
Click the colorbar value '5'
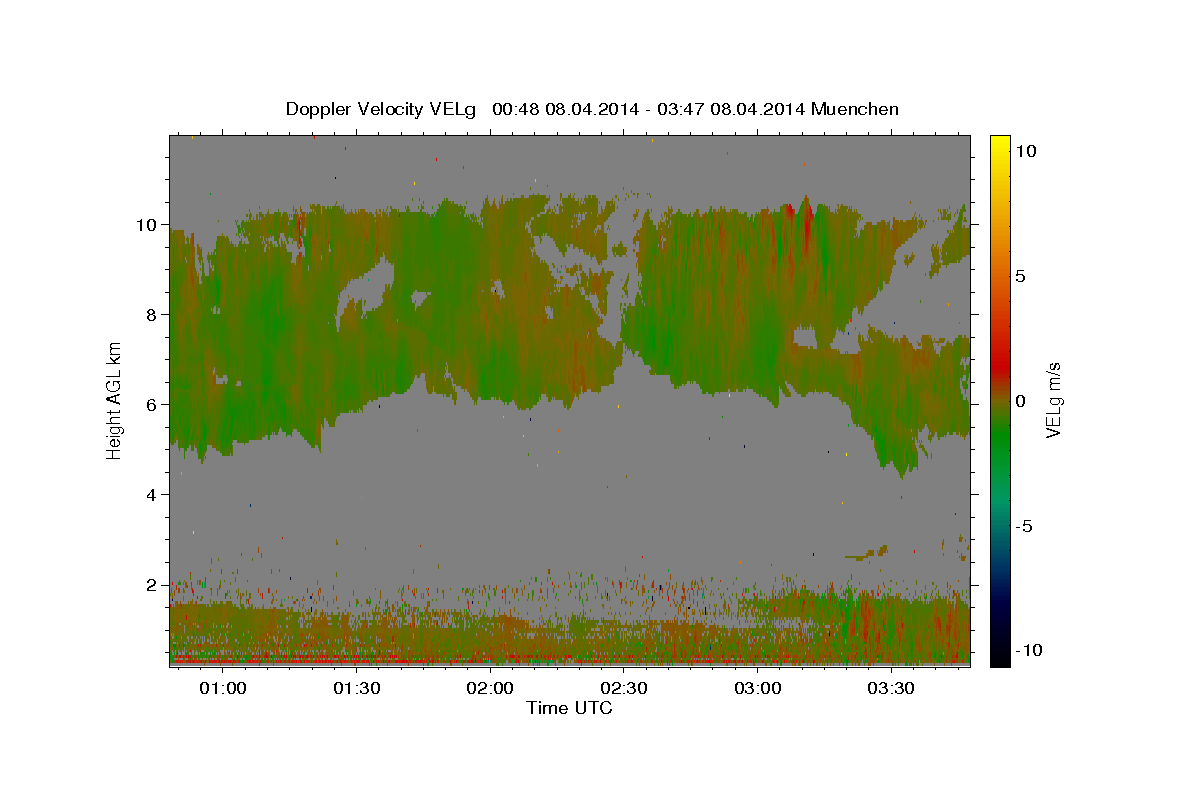[1022, 276]
